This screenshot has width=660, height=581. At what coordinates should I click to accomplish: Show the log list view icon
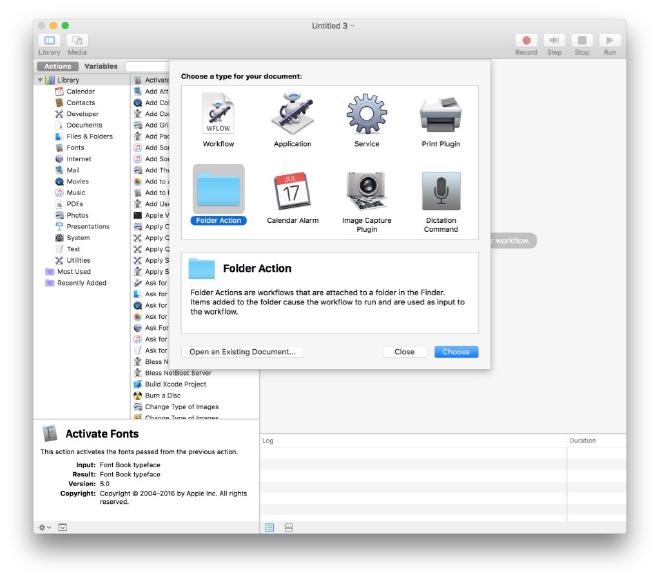(269, 528)
